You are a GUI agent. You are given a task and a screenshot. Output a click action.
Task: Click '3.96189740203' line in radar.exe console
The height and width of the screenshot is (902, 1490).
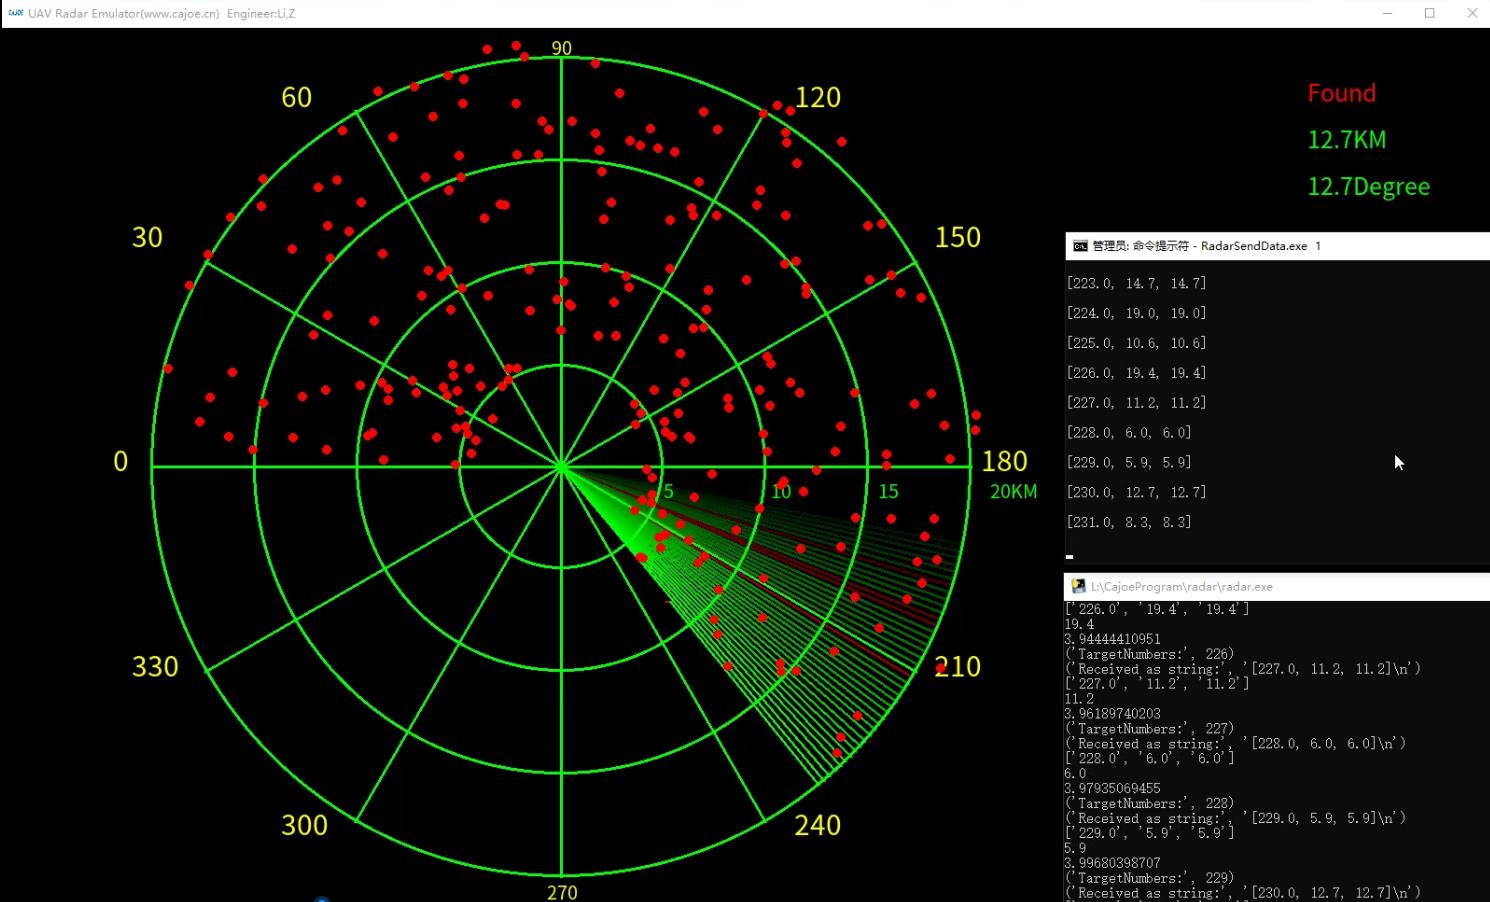pyautogui.click(x=1113, y=714)
